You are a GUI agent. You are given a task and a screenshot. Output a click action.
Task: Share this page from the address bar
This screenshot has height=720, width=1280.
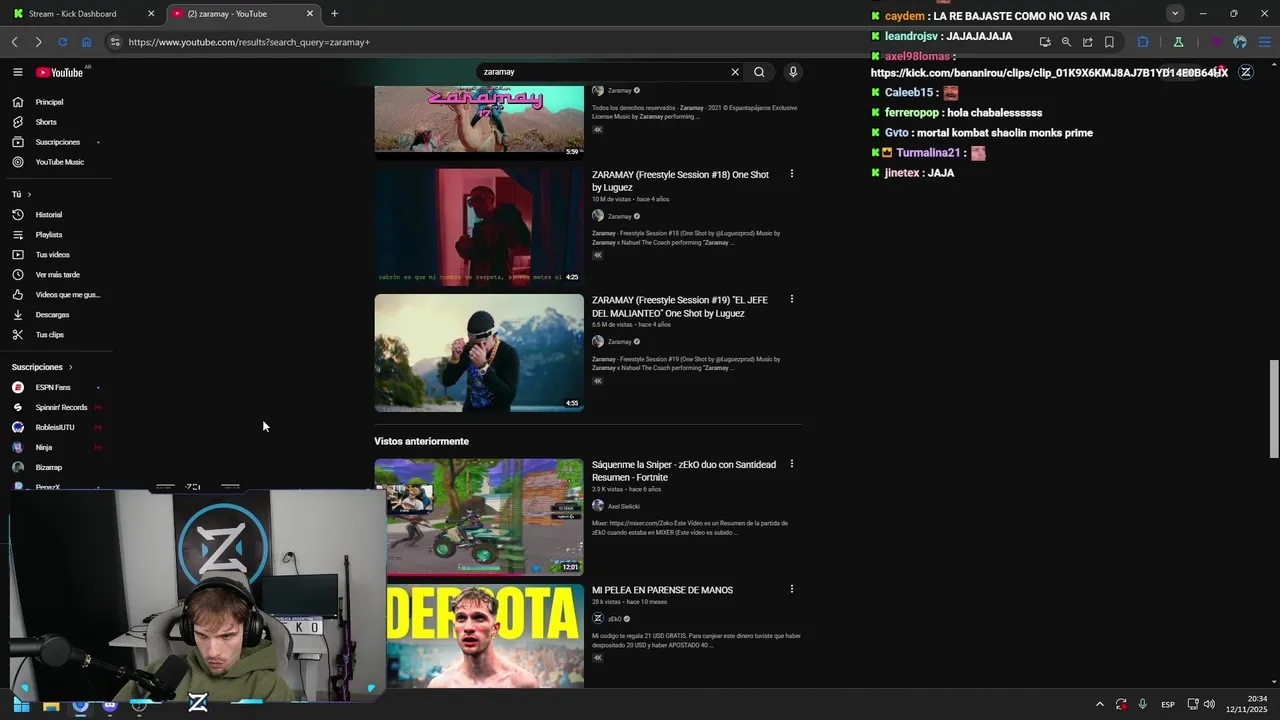coord(1088,42)
